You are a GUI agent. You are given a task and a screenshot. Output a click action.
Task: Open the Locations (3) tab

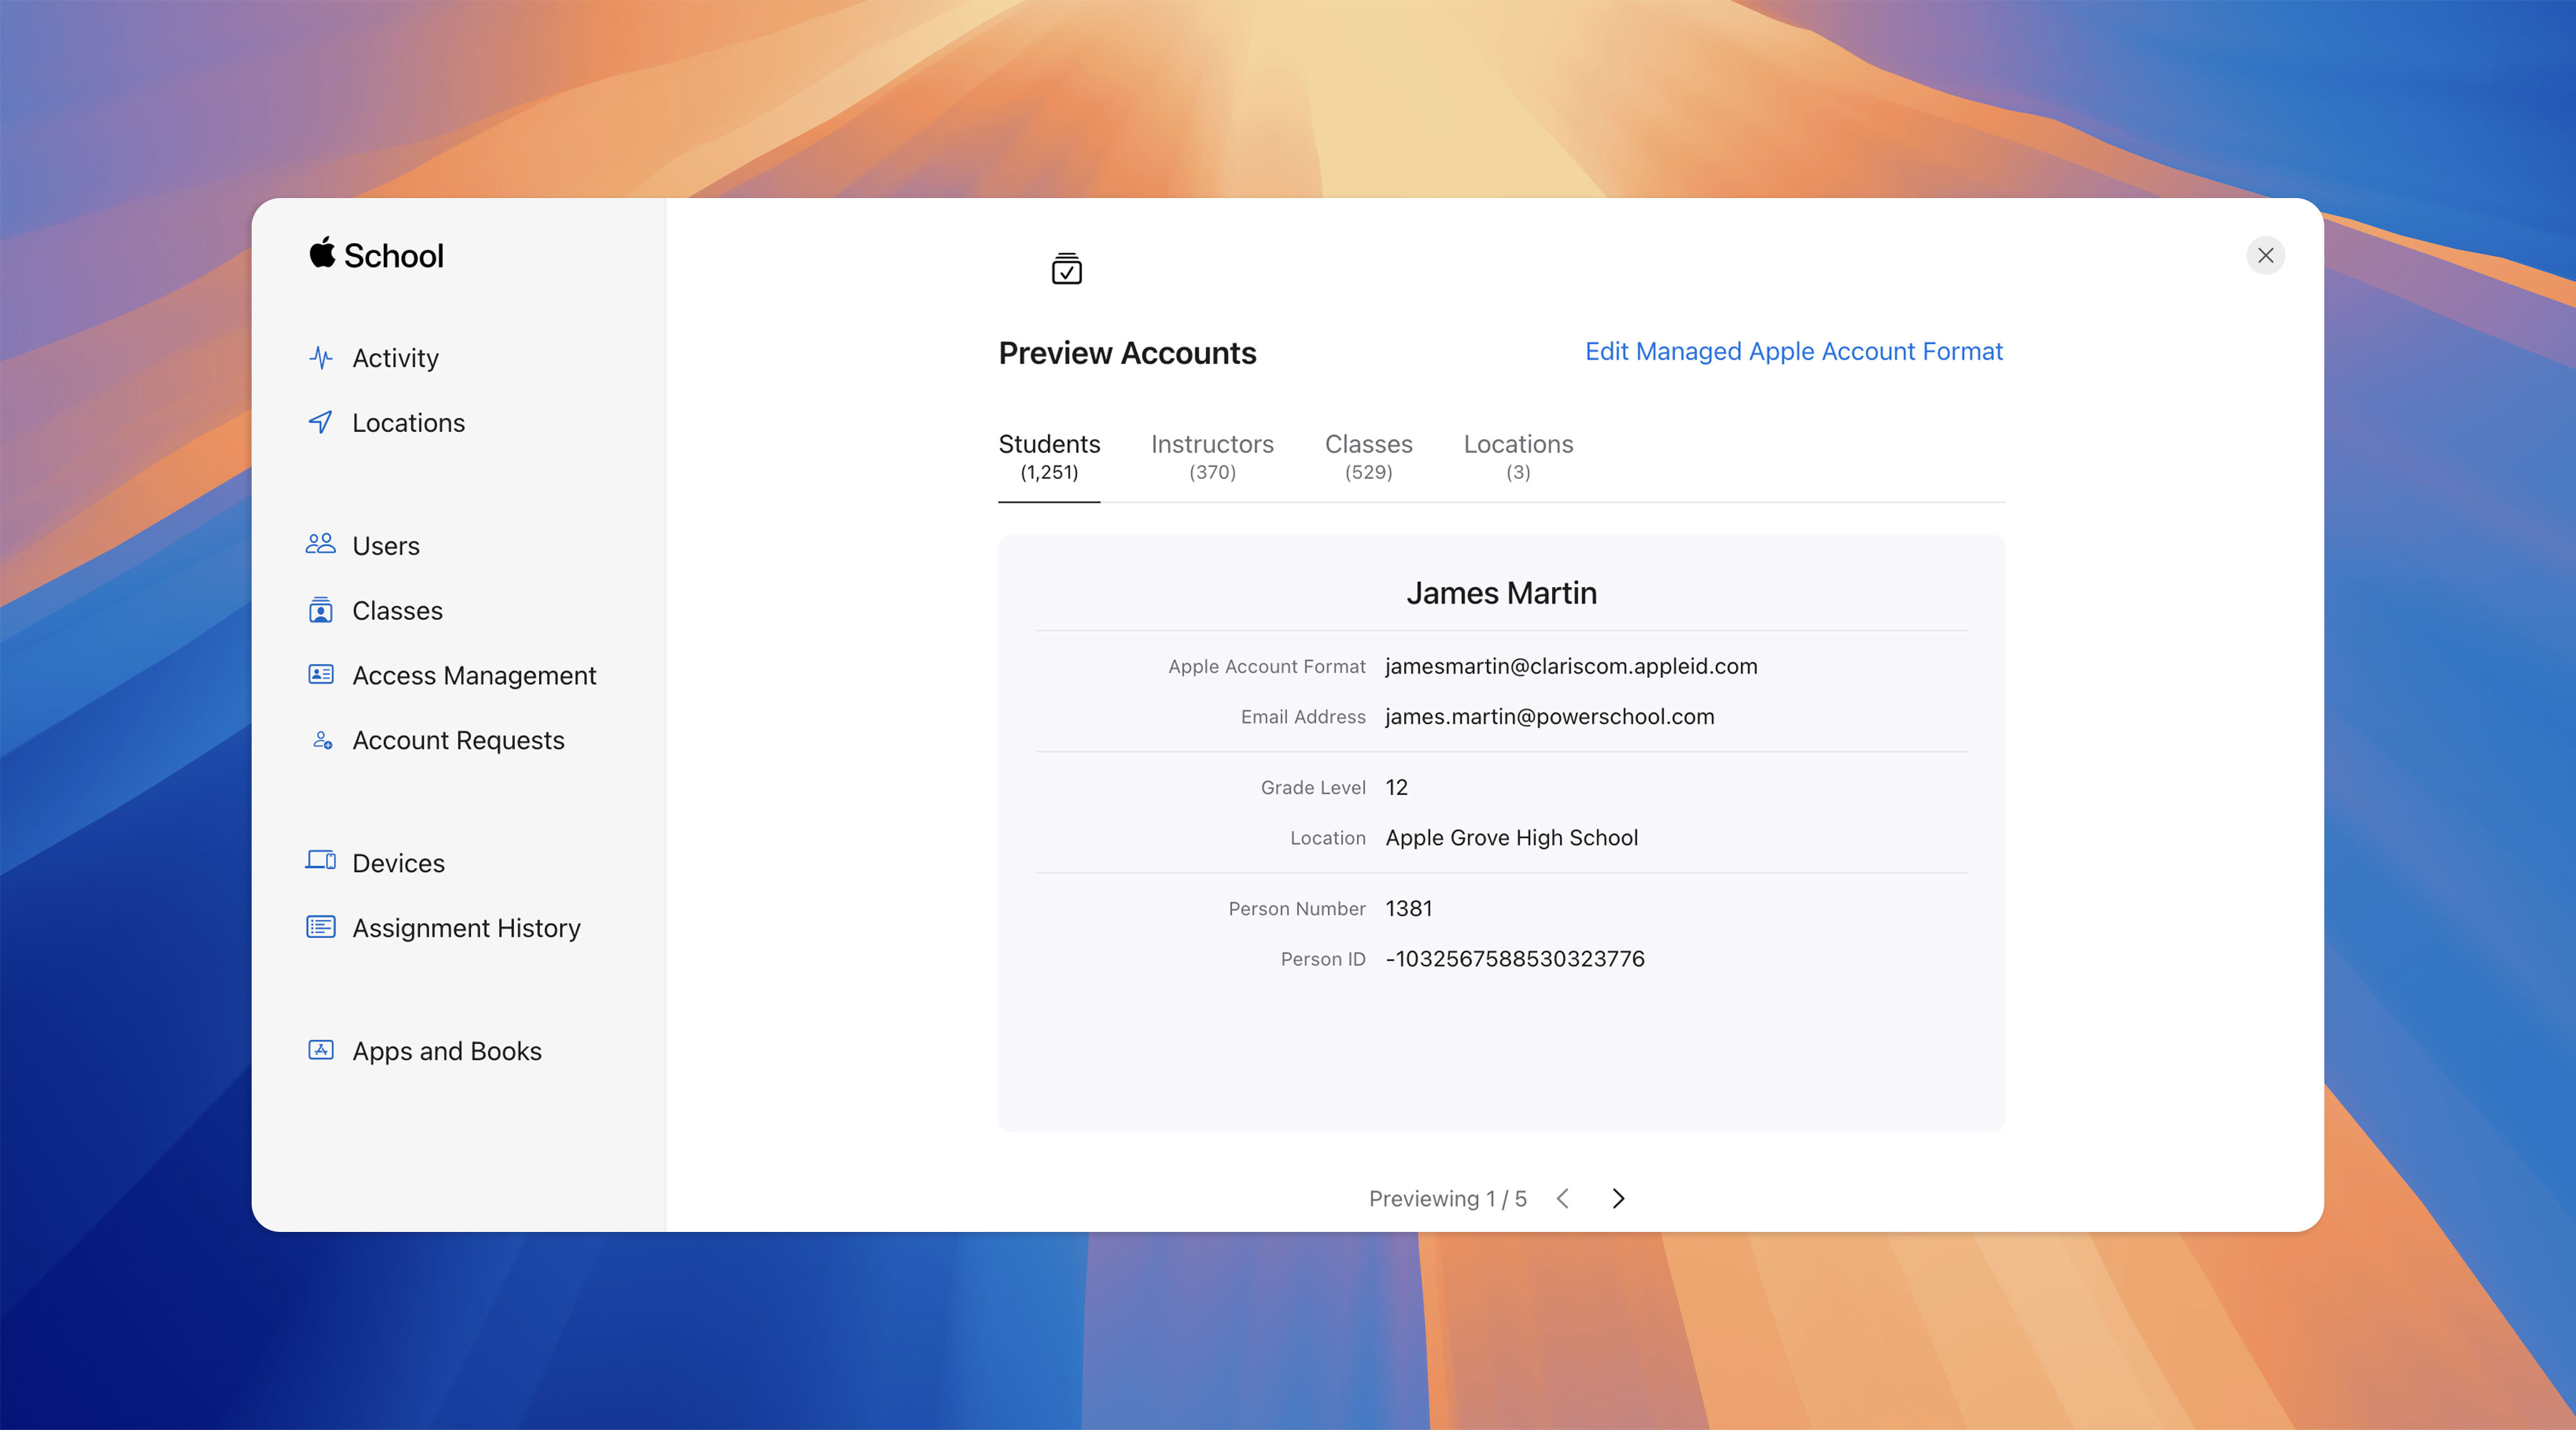tap(1517, 456)
